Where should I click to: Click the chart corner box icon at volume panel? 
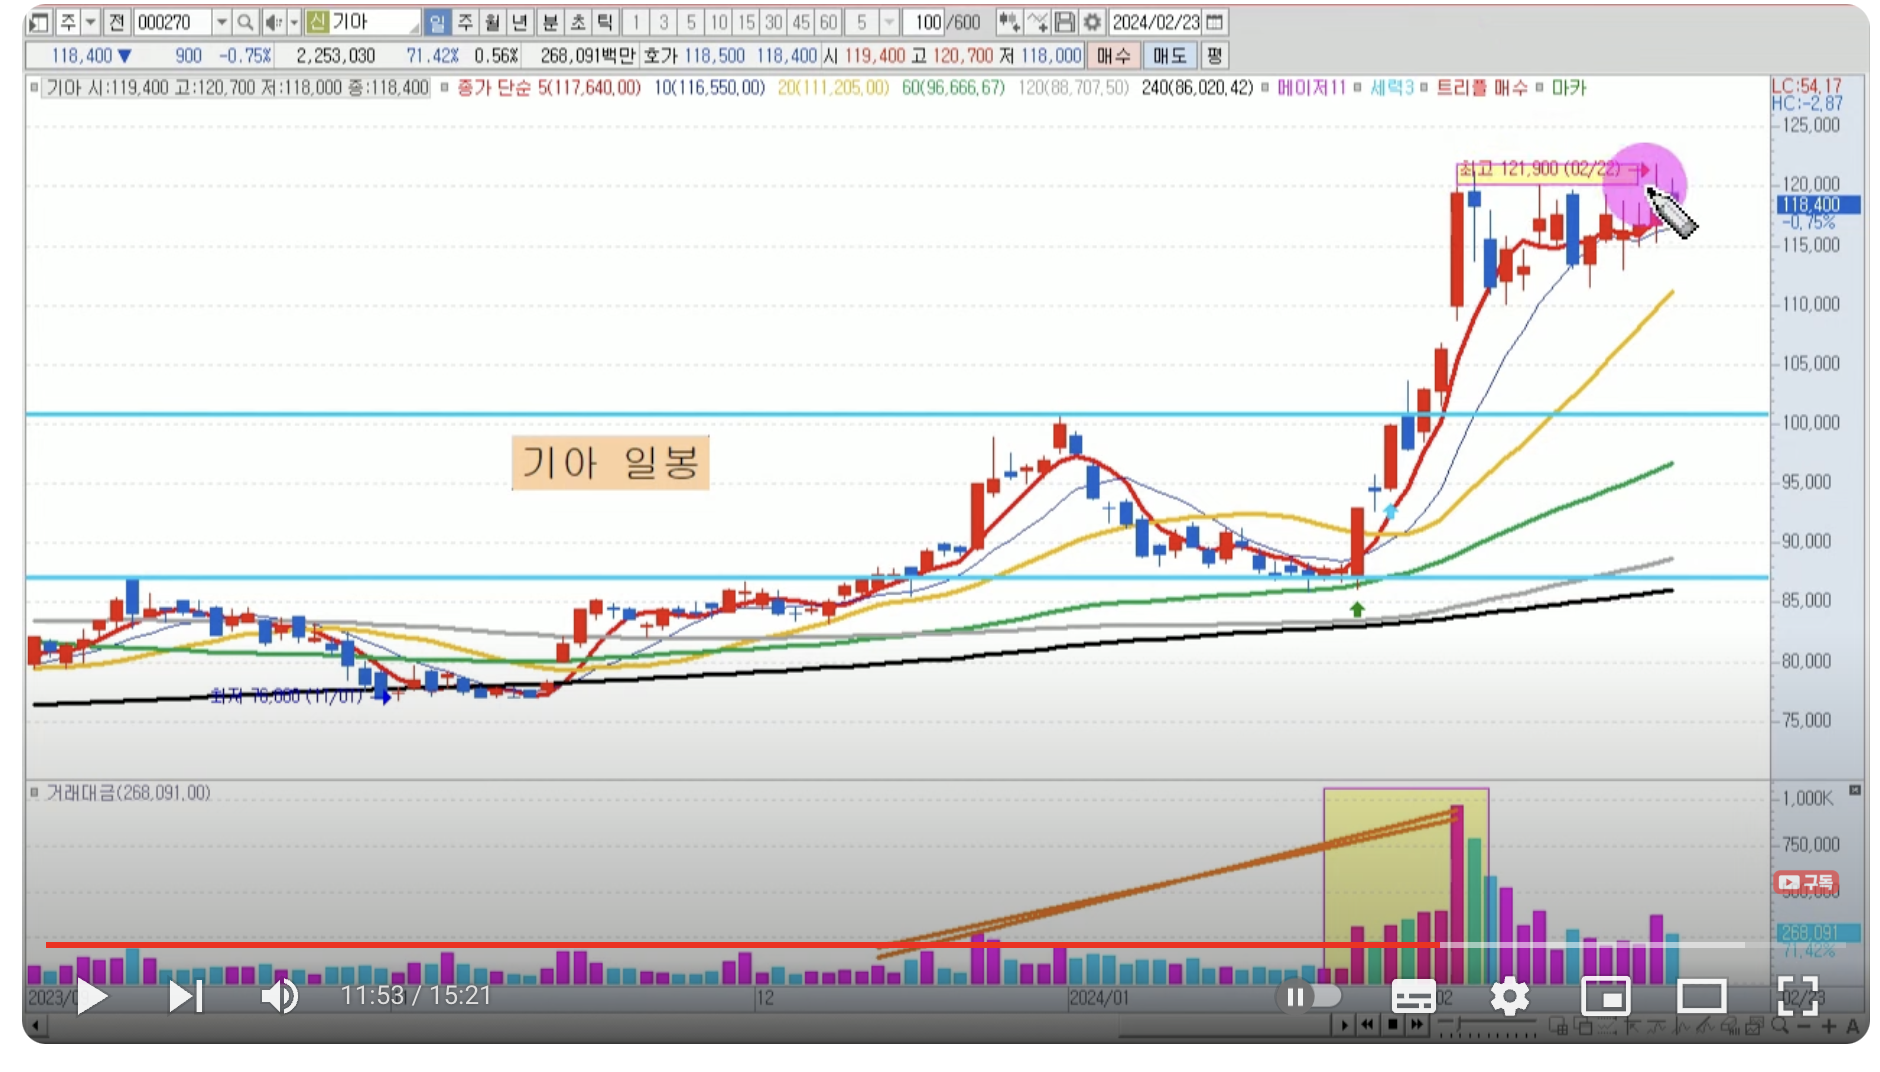(1855, 791)
